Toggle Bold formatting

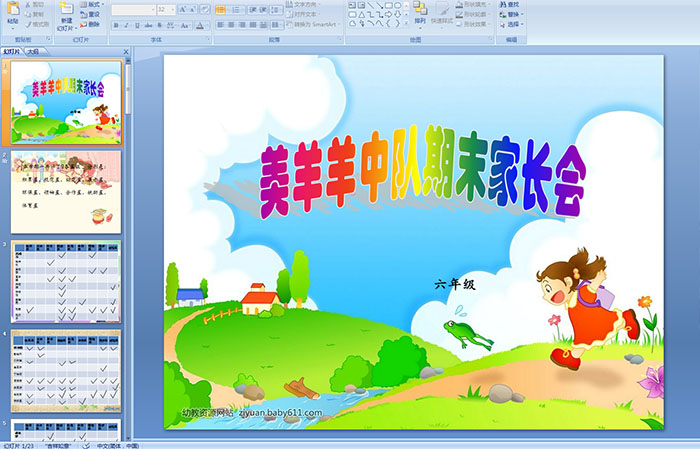click(116, 25)
